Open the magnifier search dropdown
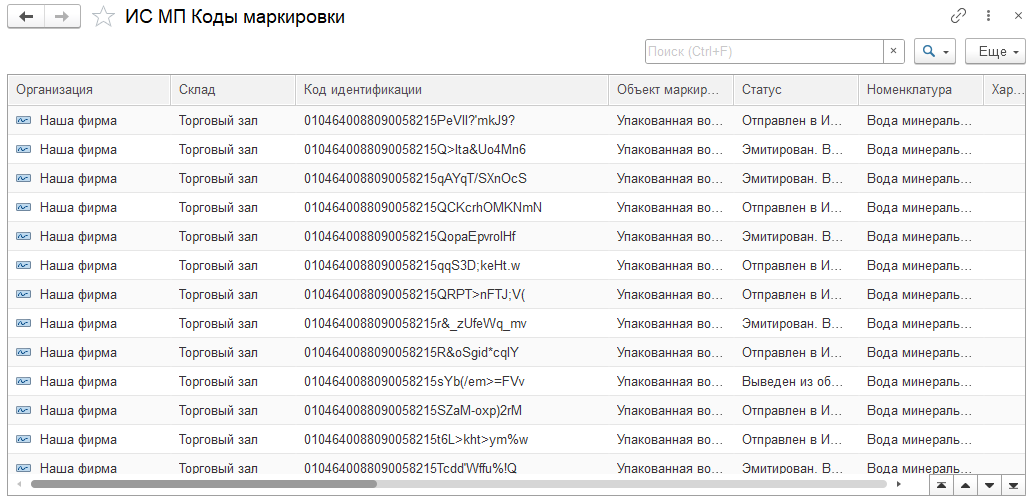The image size is (1032, 501). pyautogui.click(x=935, y=51)
